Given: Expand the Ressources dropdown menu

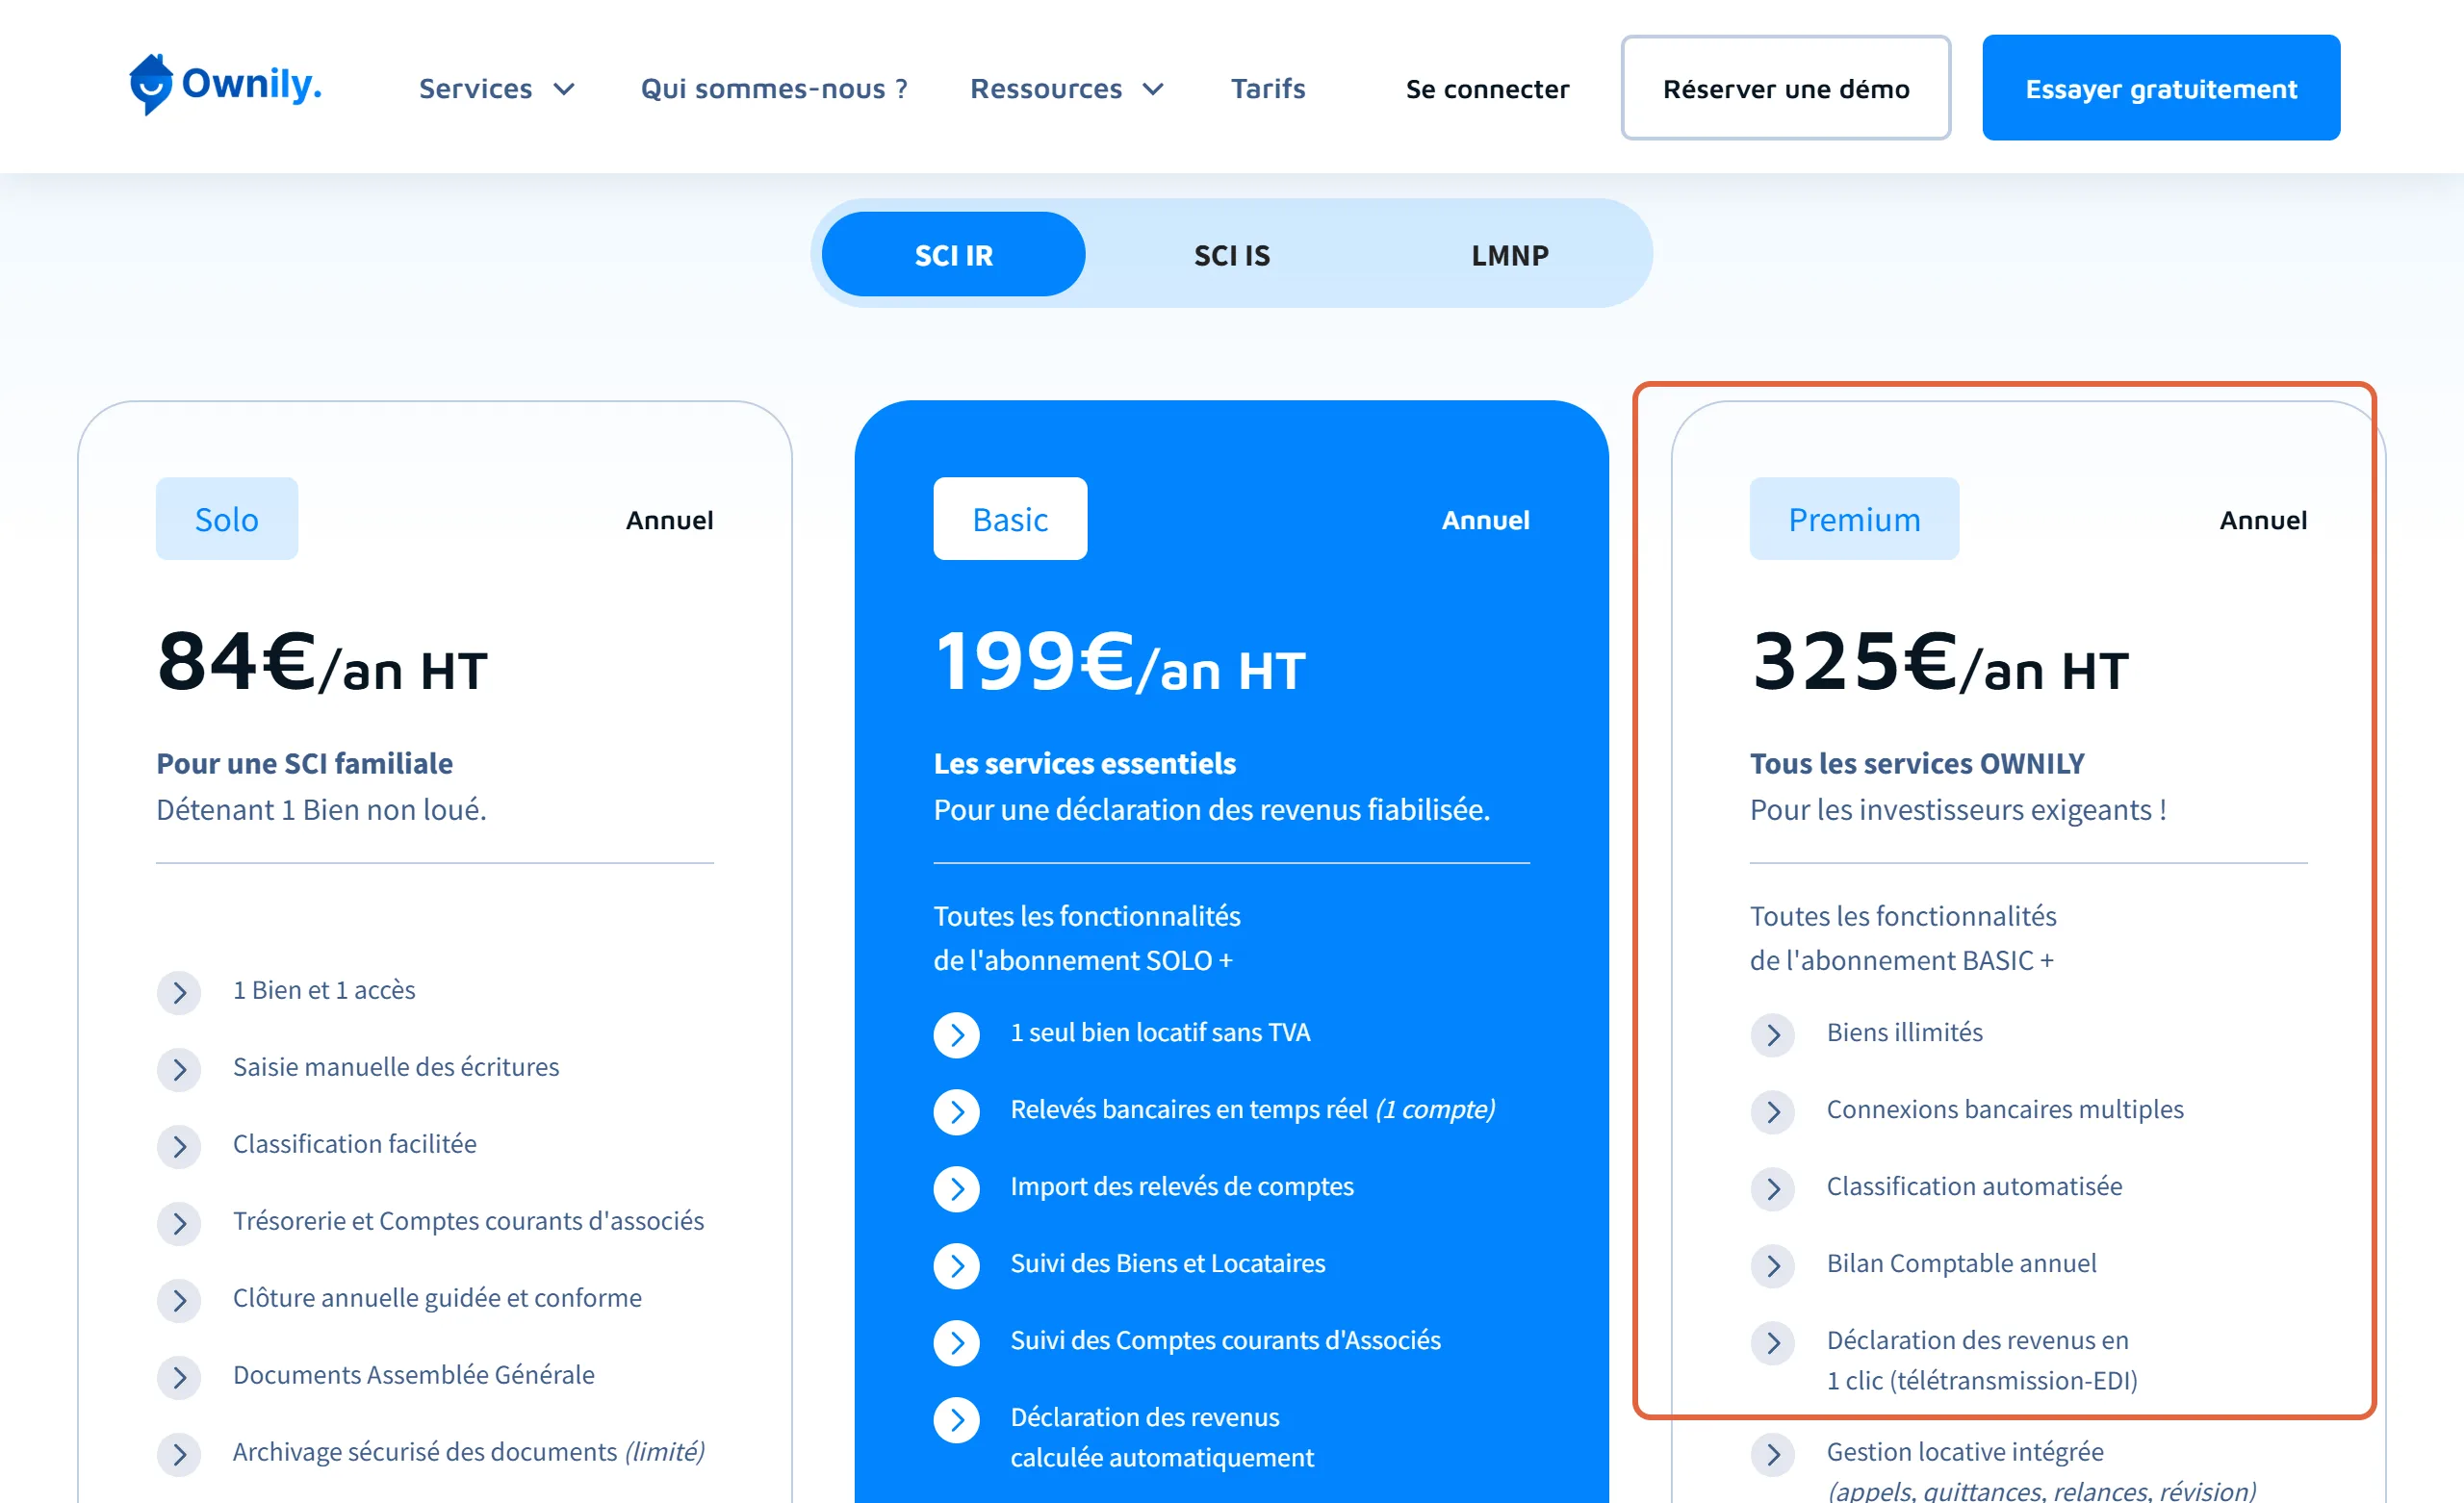Looking at the screenshot, I should click(x=1067, y=88).
